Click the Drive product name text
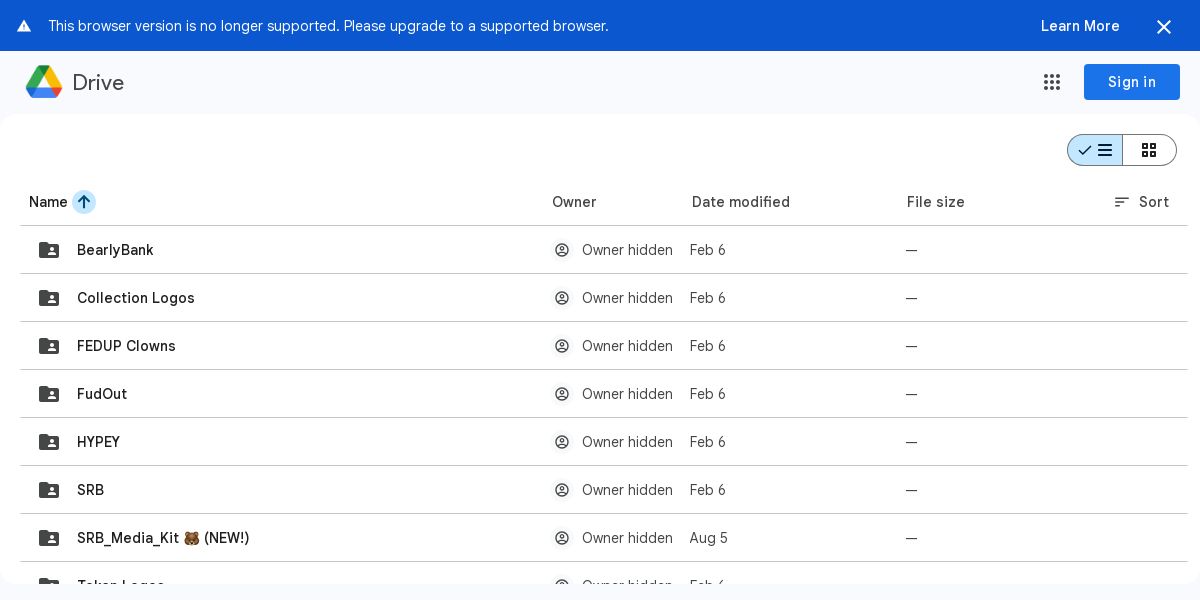1200x600 pixels. tap(98, 82)
